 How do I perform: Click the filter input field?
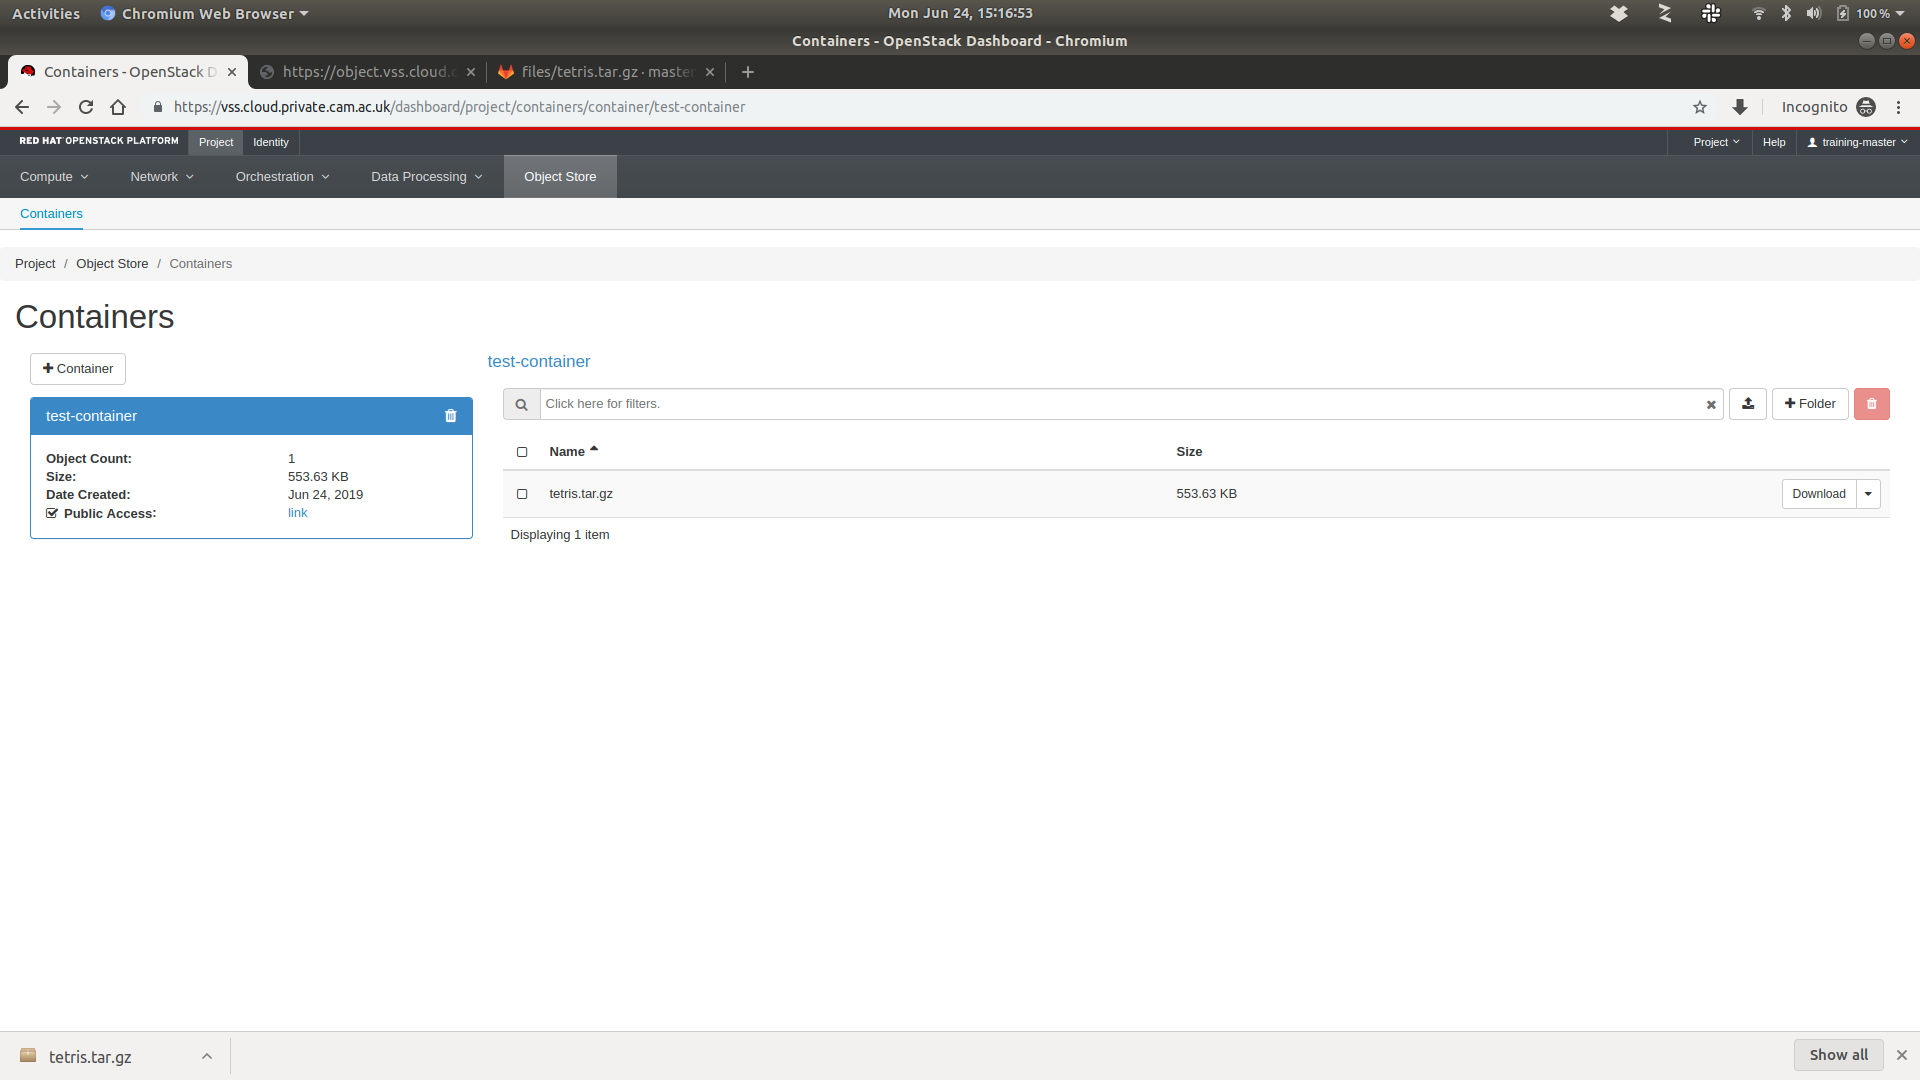[x=1120, y=404]
